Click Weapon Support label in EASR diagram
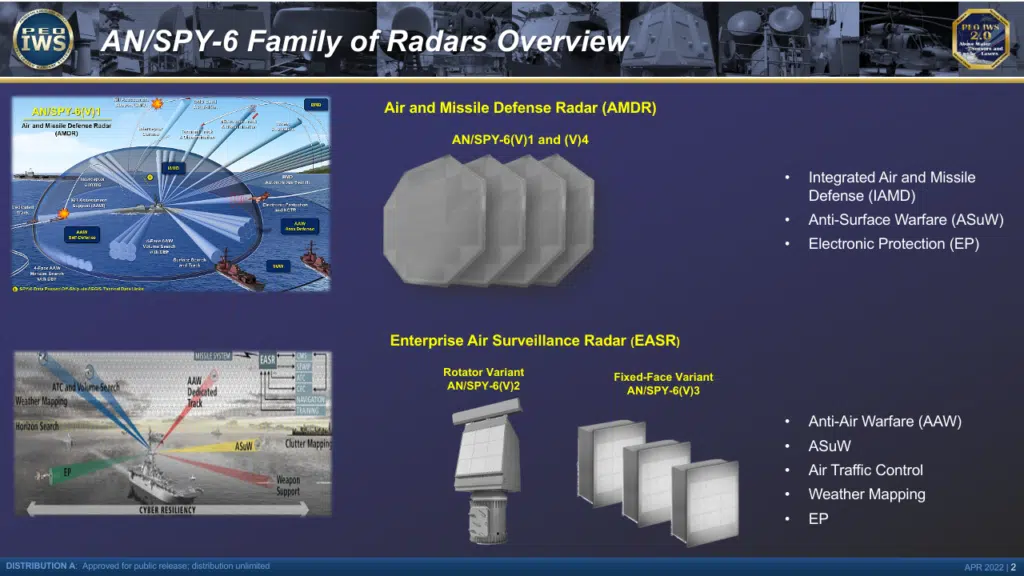1024x576 pixels. (288, 485)
